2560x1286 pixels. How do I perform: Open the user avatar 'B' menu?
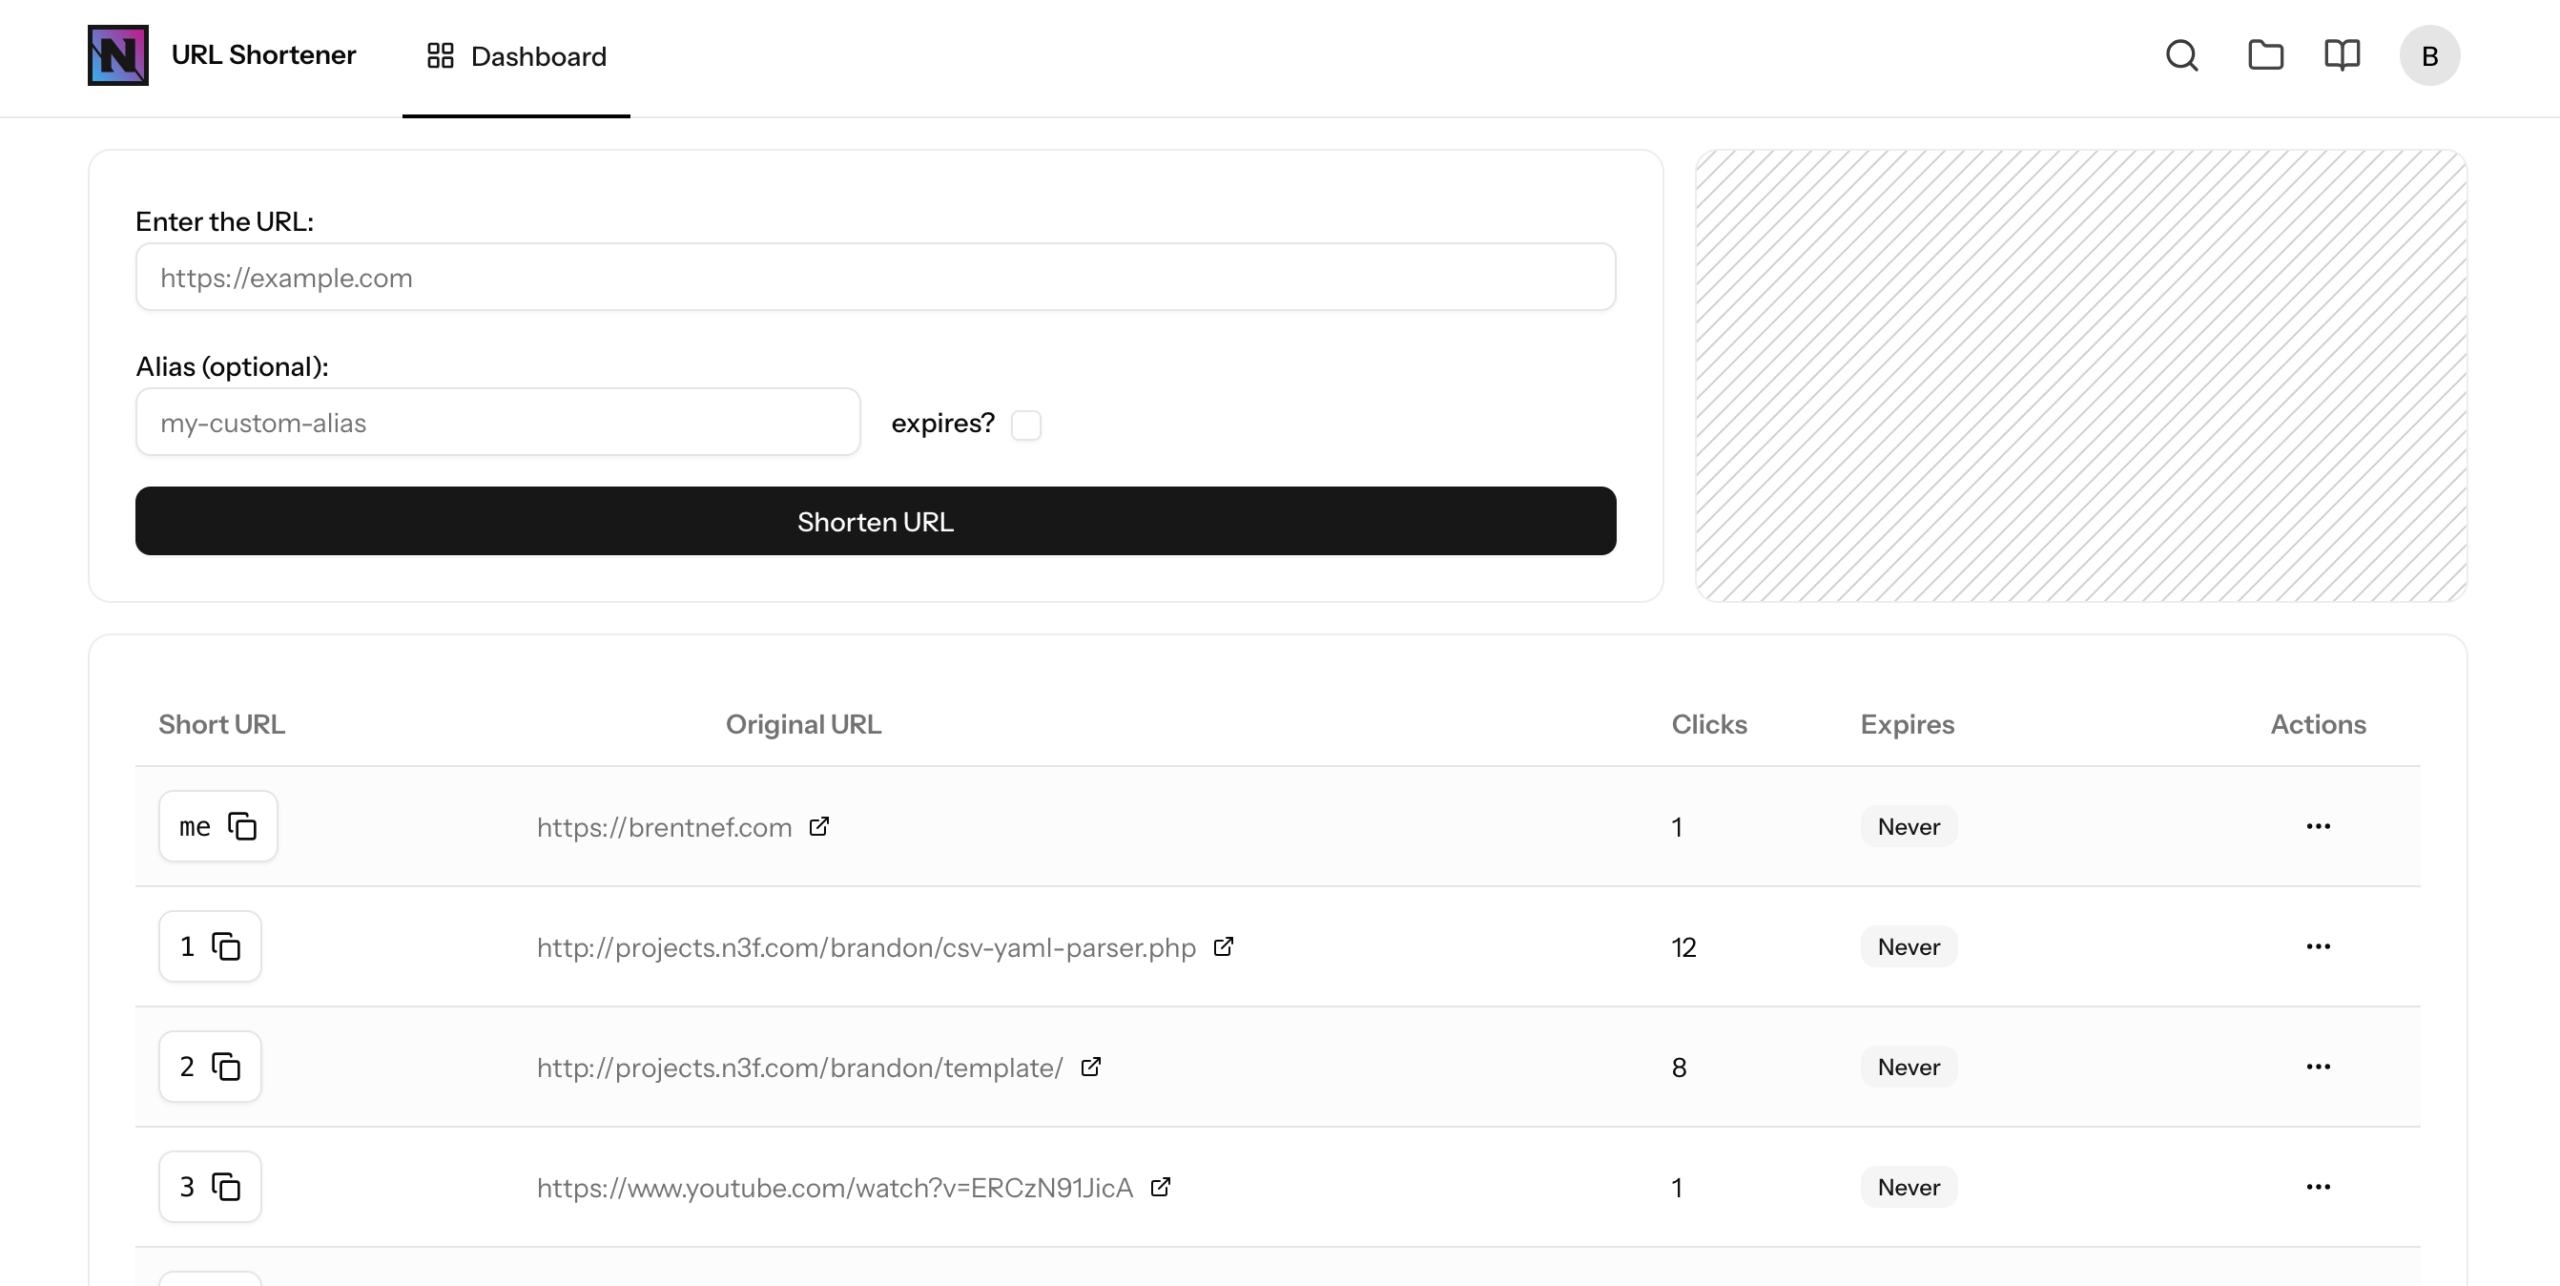(2430, 55)
